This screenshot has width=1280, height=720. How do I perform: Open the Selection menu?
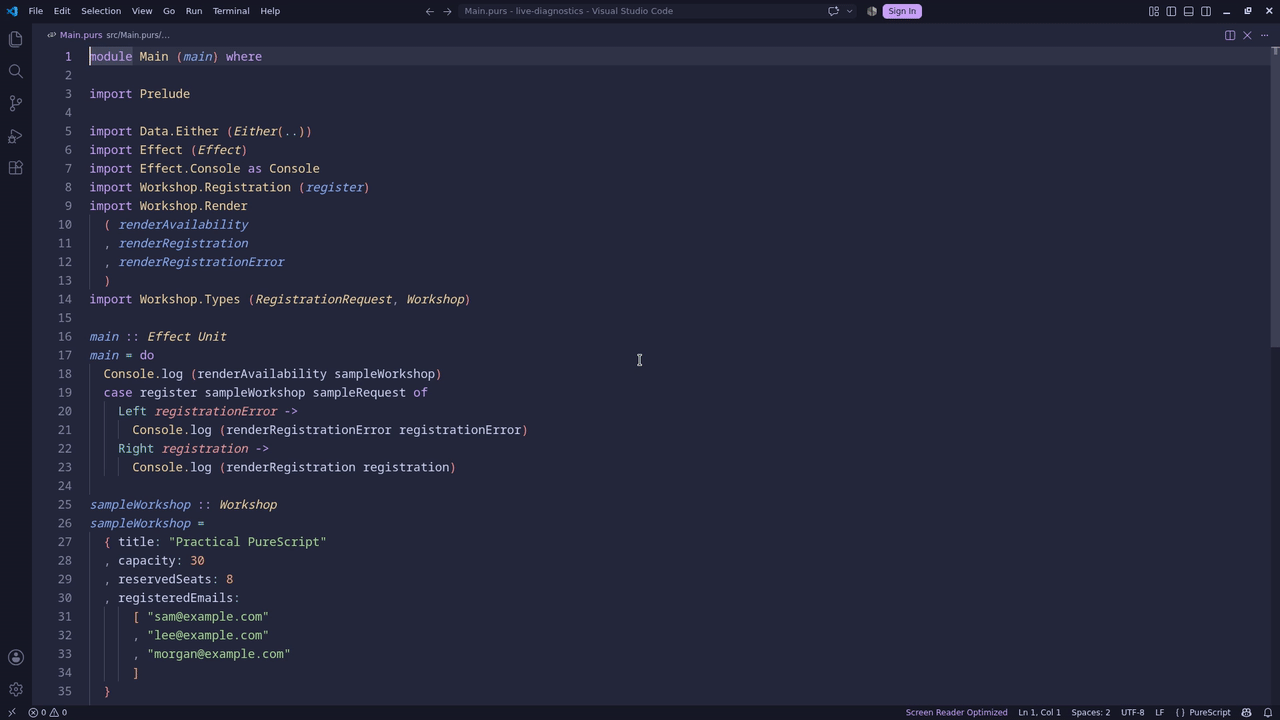[100, 11]
